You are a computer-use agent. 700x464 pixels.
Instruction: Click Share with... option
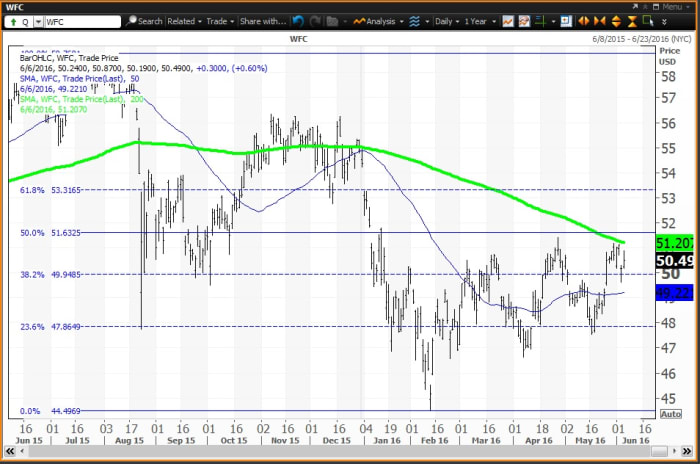263,21
